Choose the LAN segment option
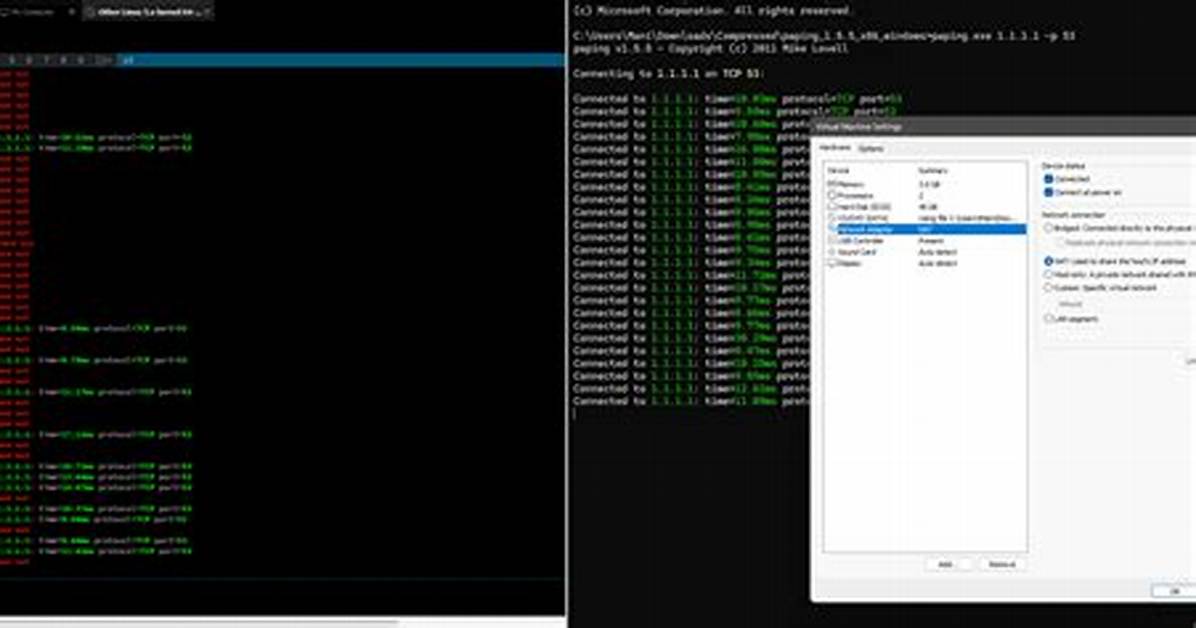The image size is (1196, 628). pos(1049,318)
